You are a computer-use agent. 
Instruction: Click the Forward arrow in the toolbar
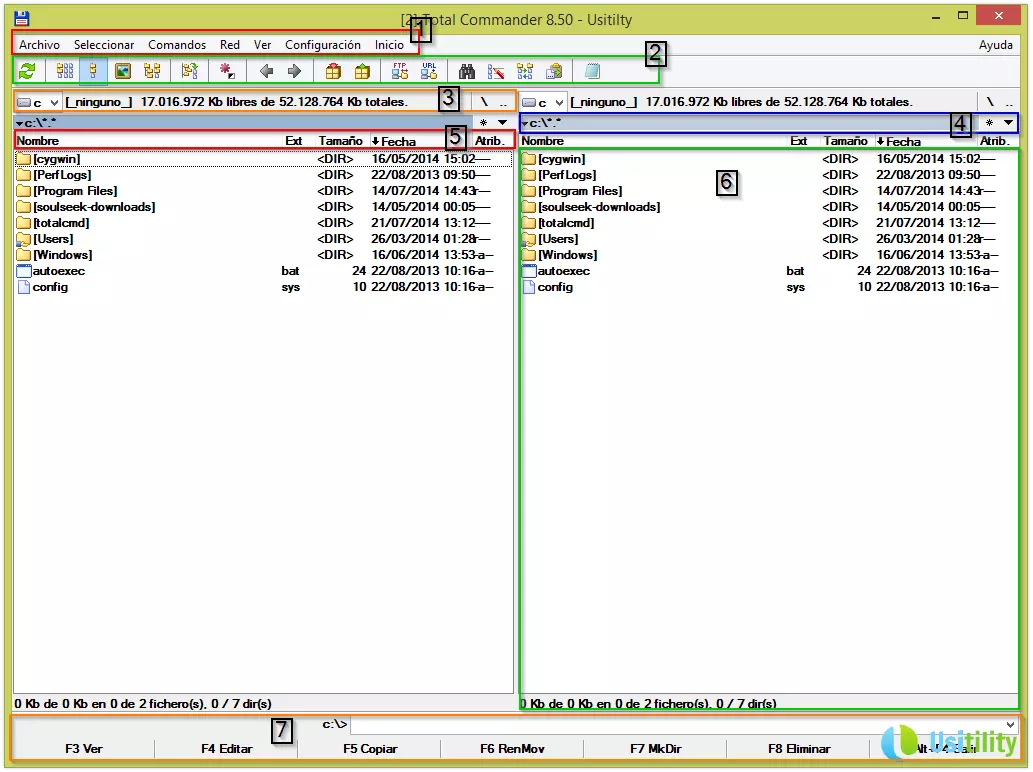point(294,71)
